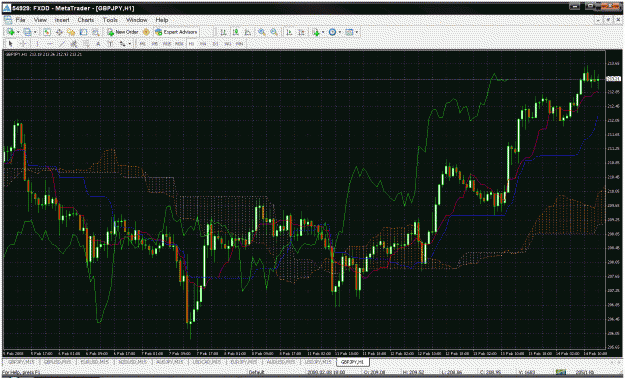Open the indicators list icon
This screenshot has height=378, width=625.
316,32
